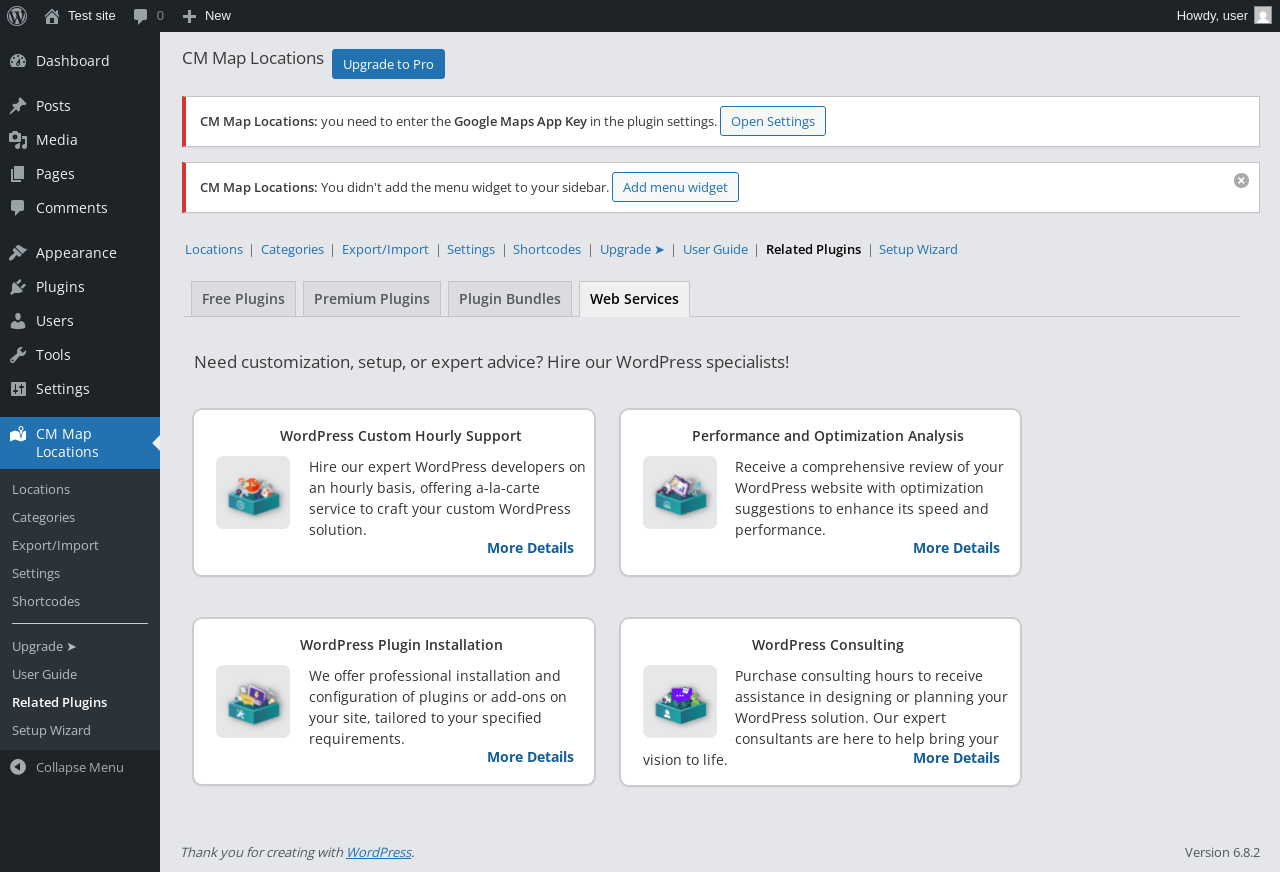Click the Add menu widget button
The image size is (1280, 872).
[x=675, y=187]
